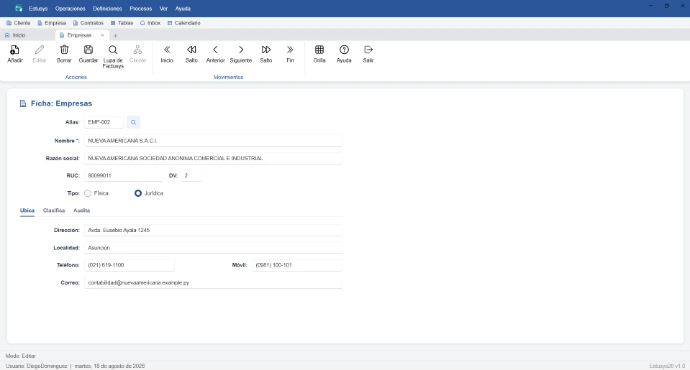Open the Ver menu

164,8
